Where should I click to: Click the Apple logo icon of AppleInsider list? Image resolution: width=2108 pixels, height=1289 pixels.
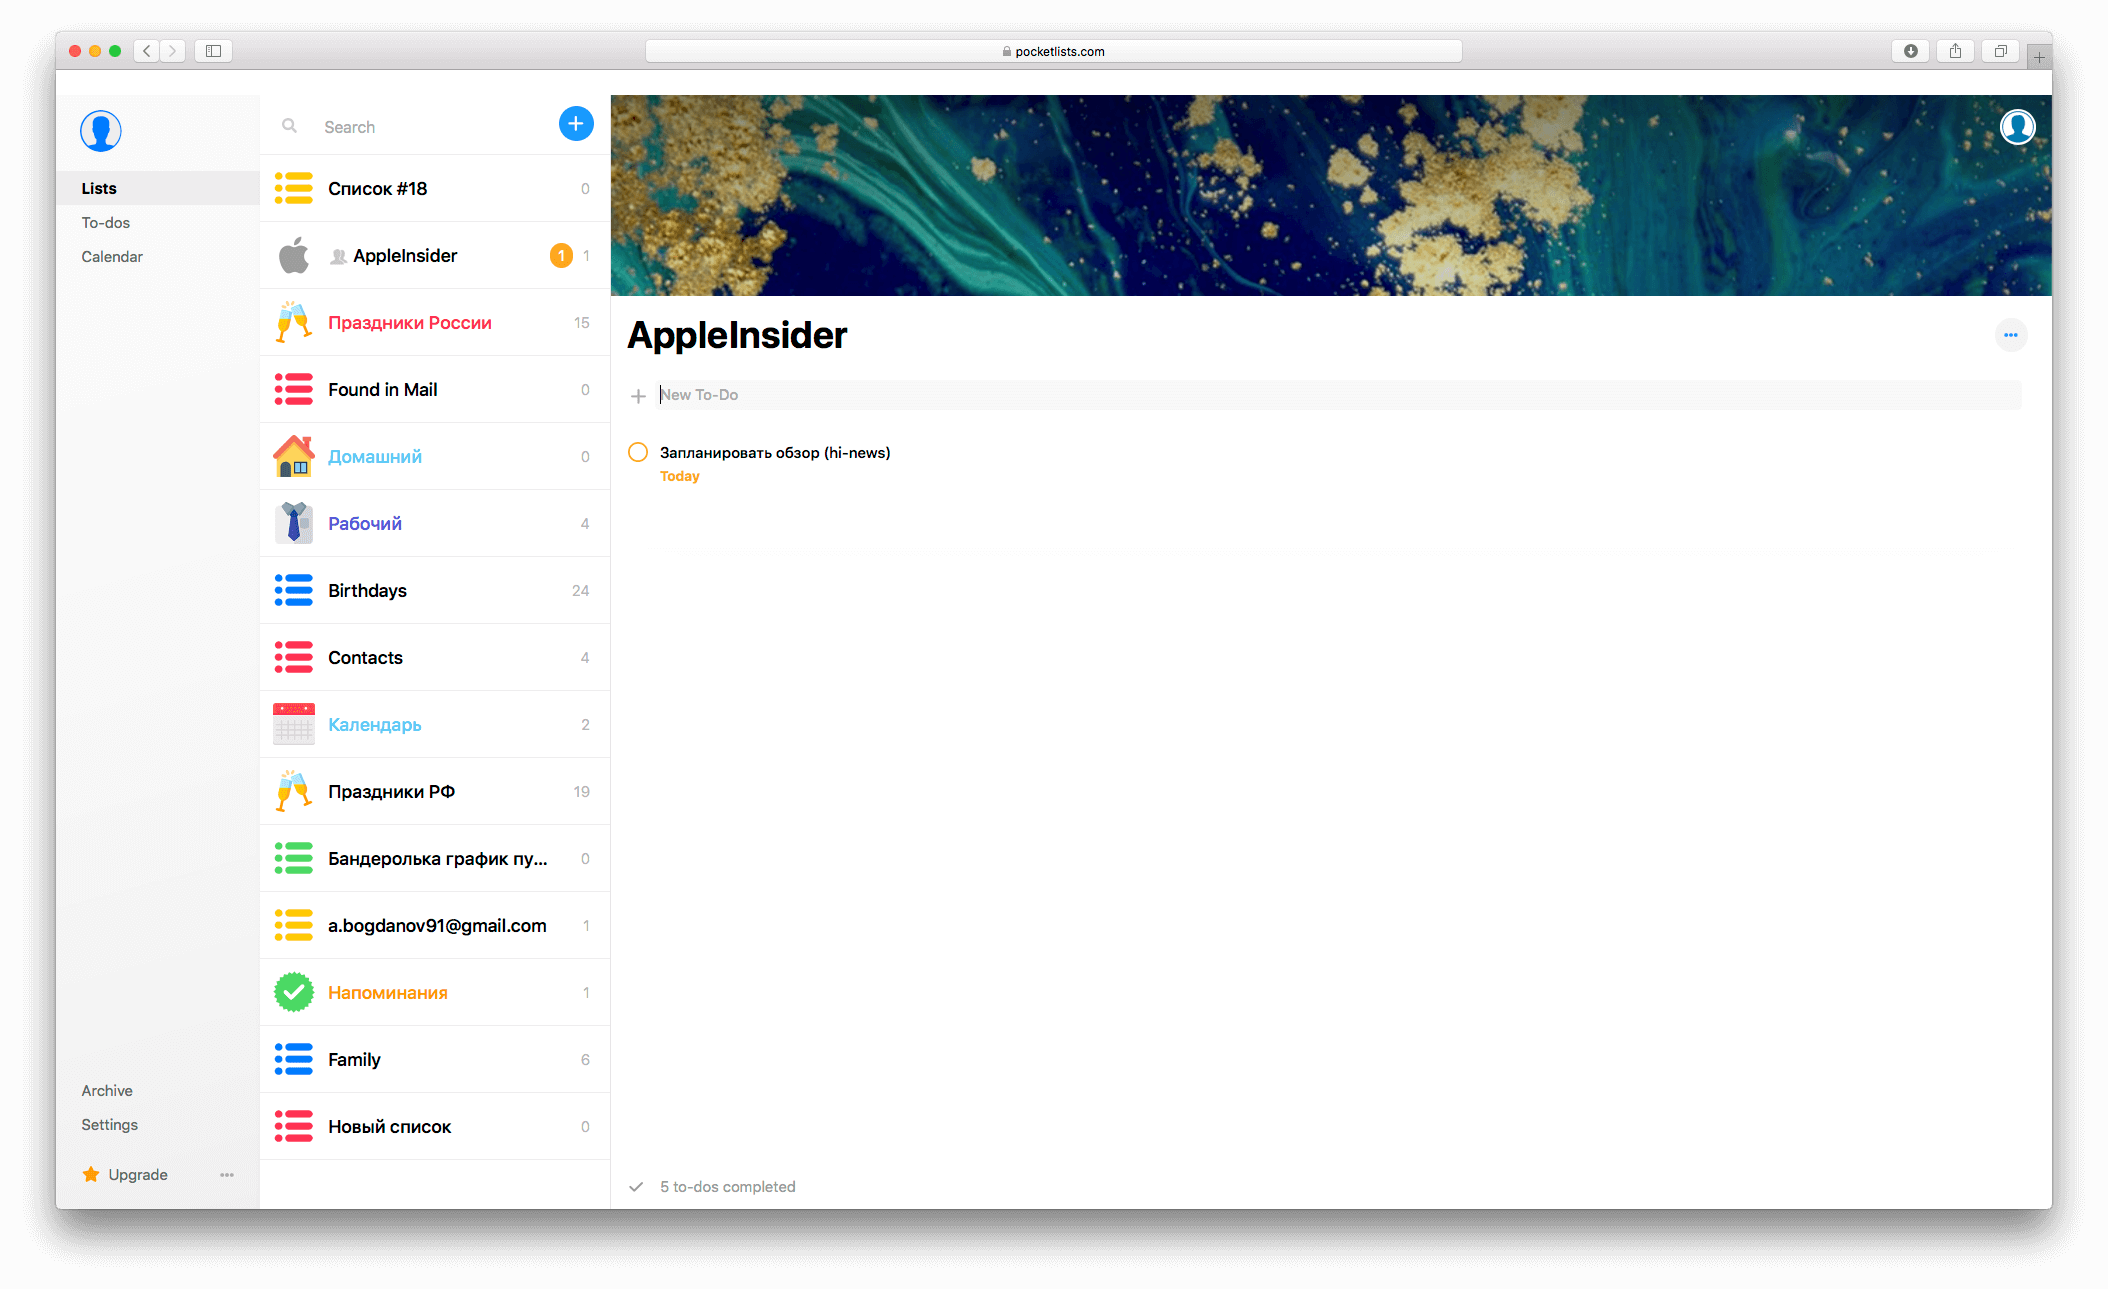[294, 256]
